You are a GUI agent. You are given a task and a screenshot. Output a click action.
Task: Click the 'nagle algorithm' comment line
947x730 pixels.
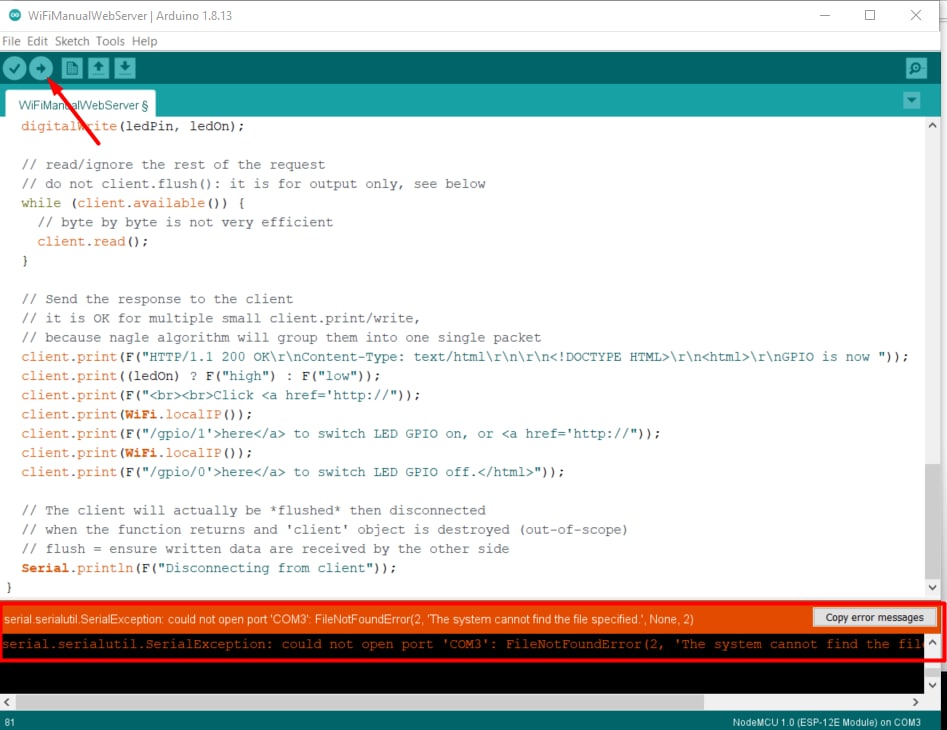[x=281, y=338]
